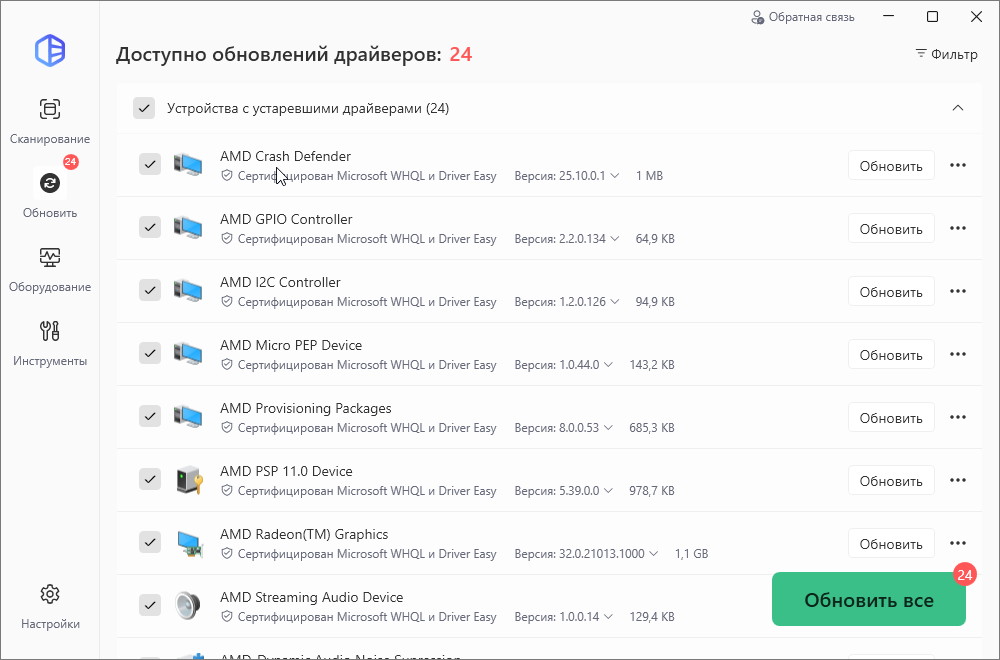This screenshot has height=660, width=1000.
Task: Open the Инструменты tools section
Action: point(50,344)
